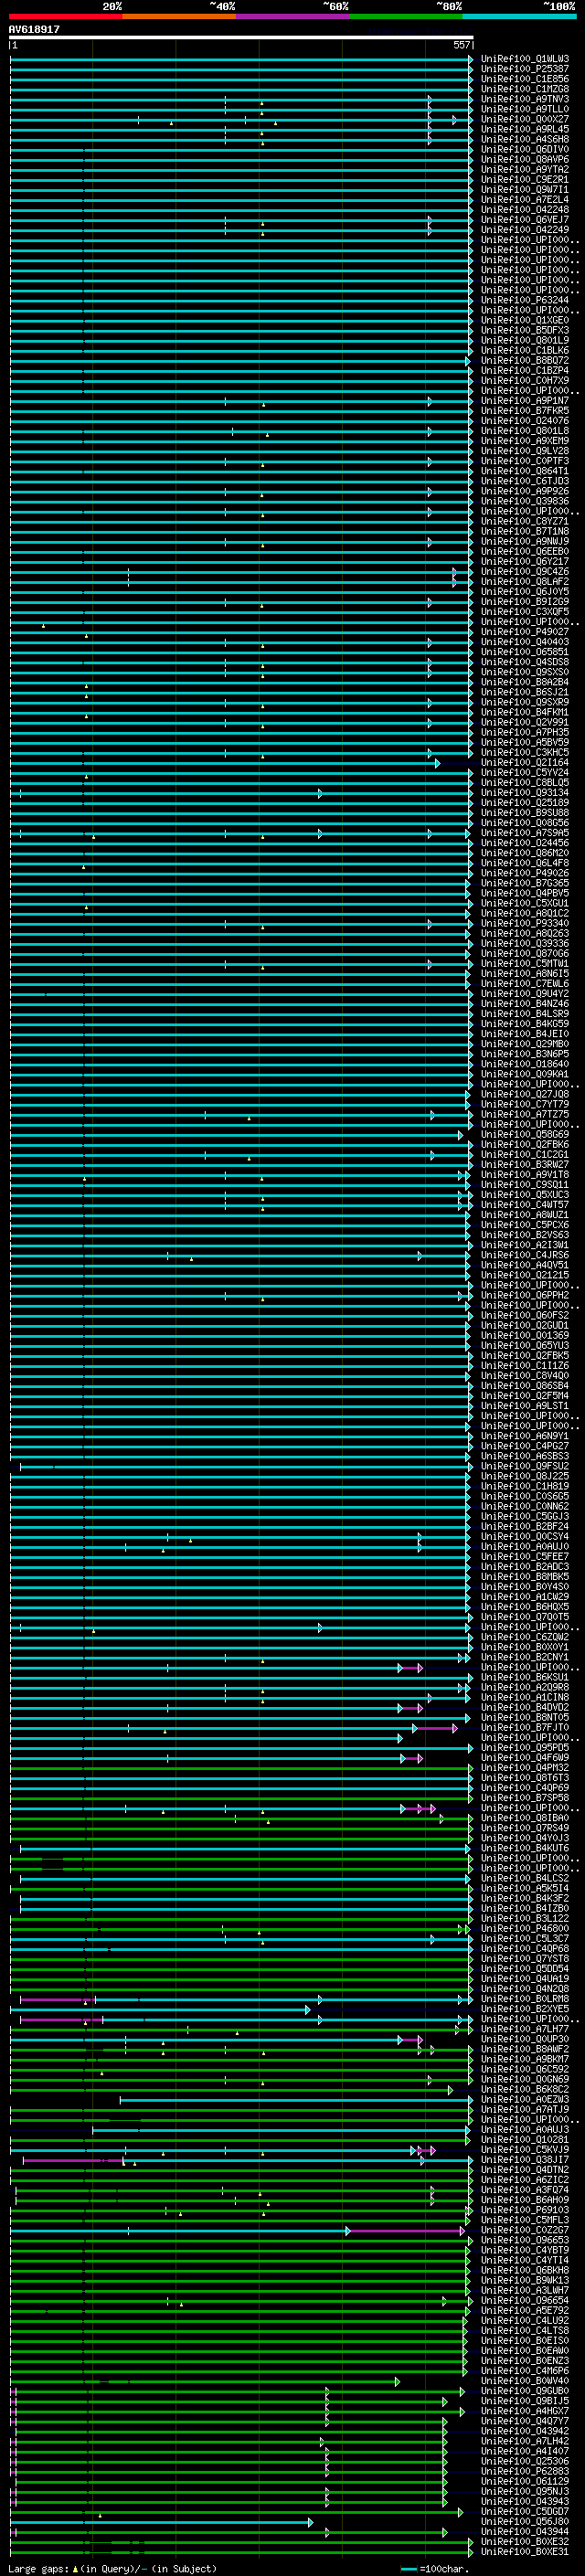Screen dimensions: 585x2576
Task: Select the UniRef100_Q21215 entry
Action: [x=525, y=1275]
